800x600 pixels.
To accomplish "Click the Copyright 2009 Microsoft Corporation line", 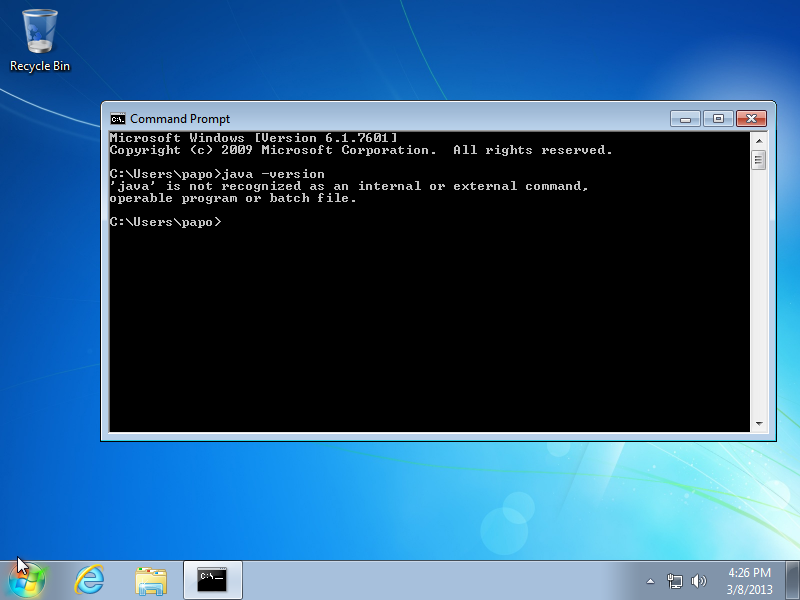I will coord(361,150).
